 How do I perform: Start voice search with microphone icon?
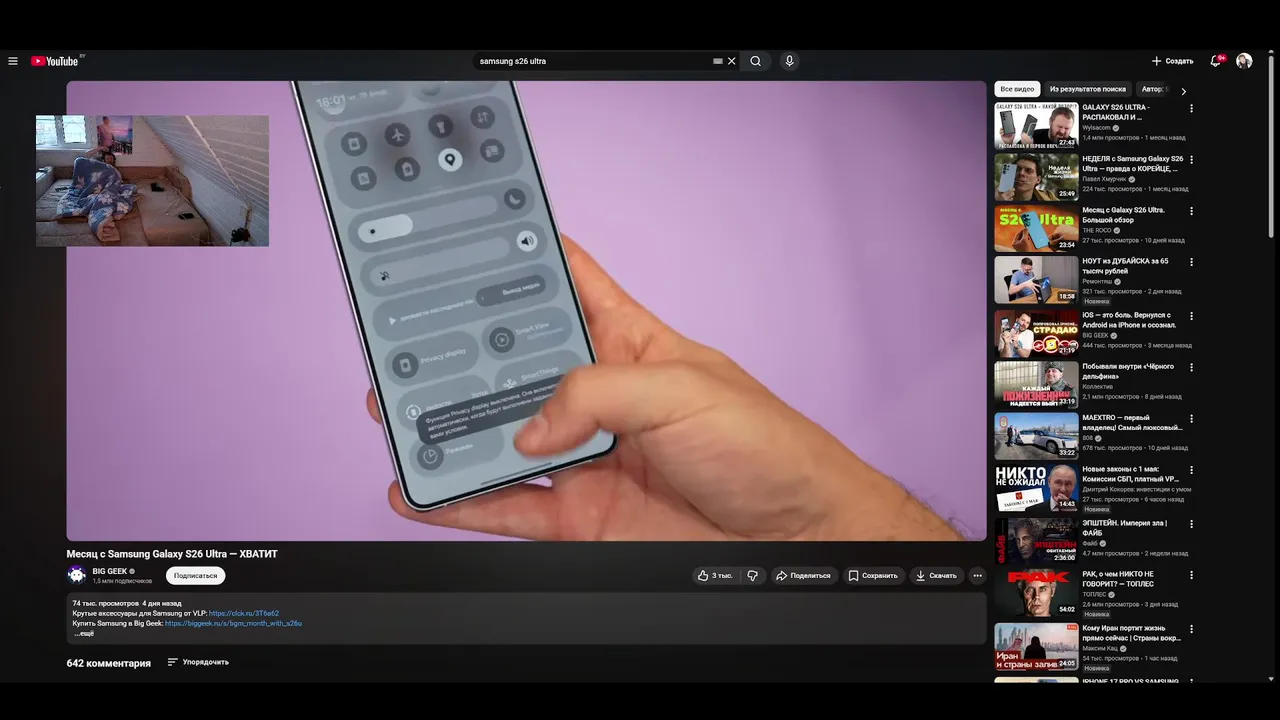click(x=789, y=61)
